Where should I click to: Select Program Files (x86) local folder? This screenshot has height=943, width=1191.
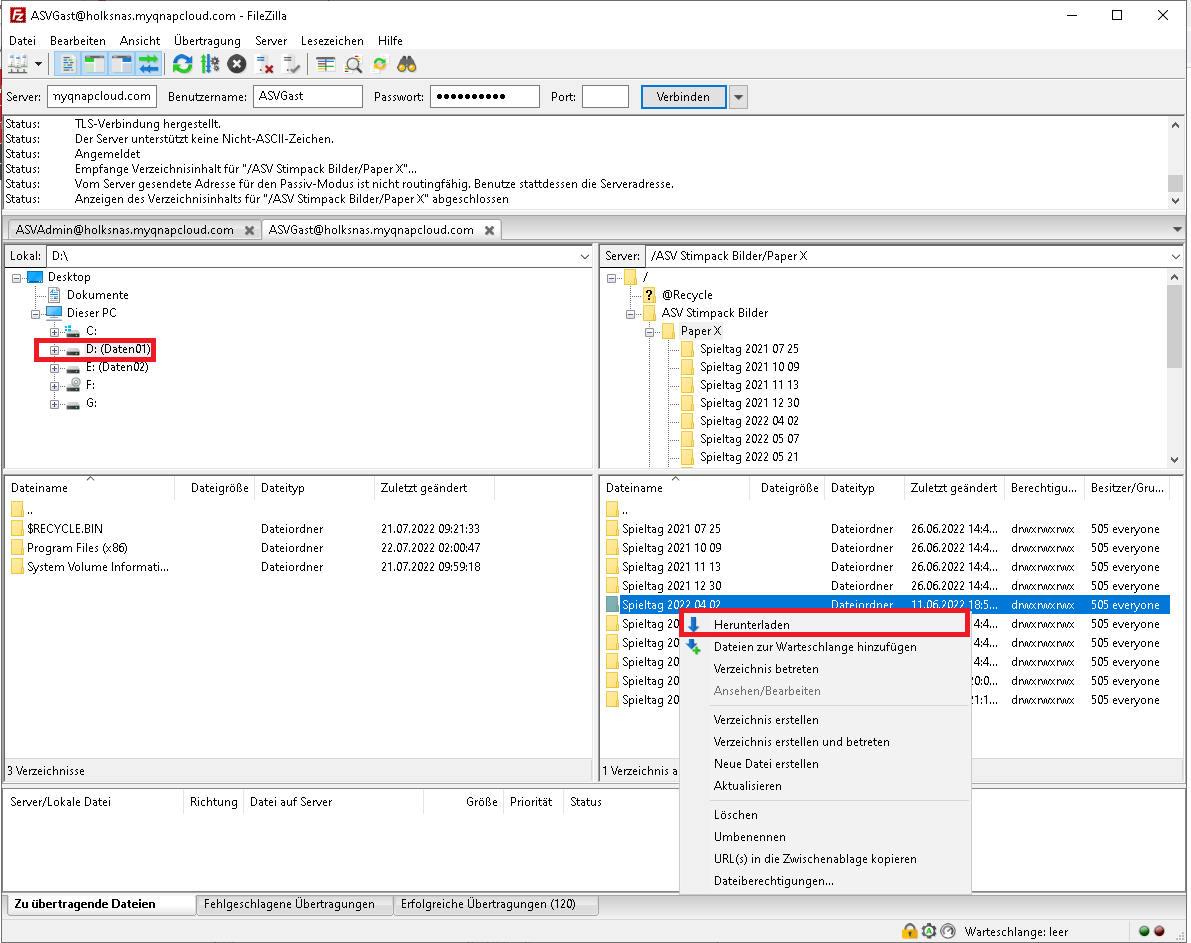(77, 548)
